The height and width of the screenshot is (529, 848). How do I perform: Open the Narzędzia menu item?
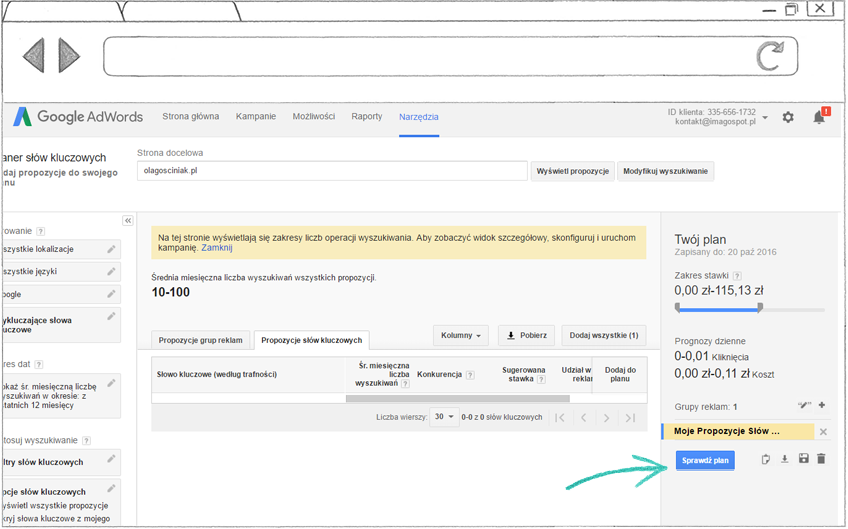coord(419,117)
